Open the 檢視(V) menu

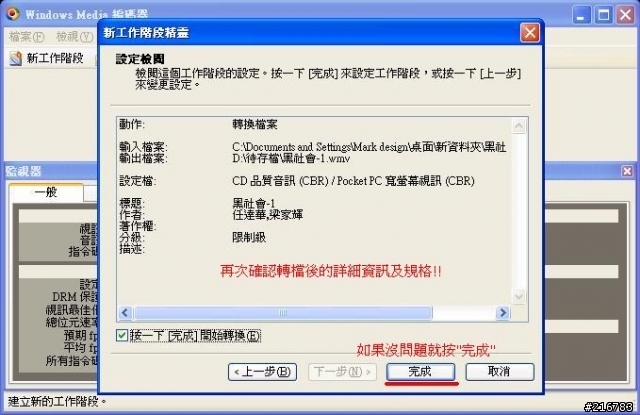(x=75, y=37)
